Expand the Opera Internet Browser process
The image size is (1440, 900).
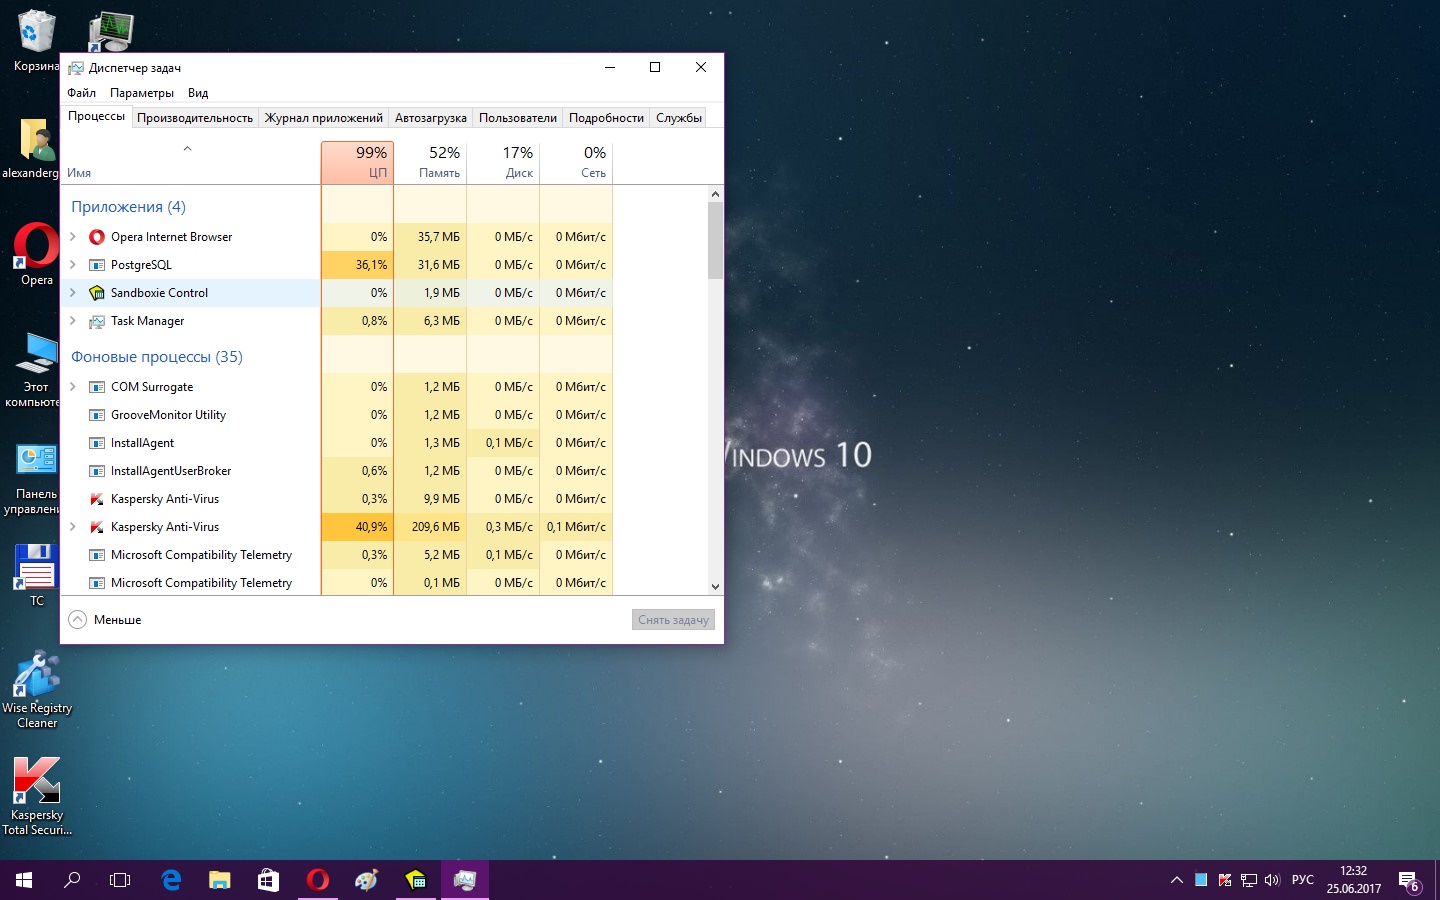[73, 237]
